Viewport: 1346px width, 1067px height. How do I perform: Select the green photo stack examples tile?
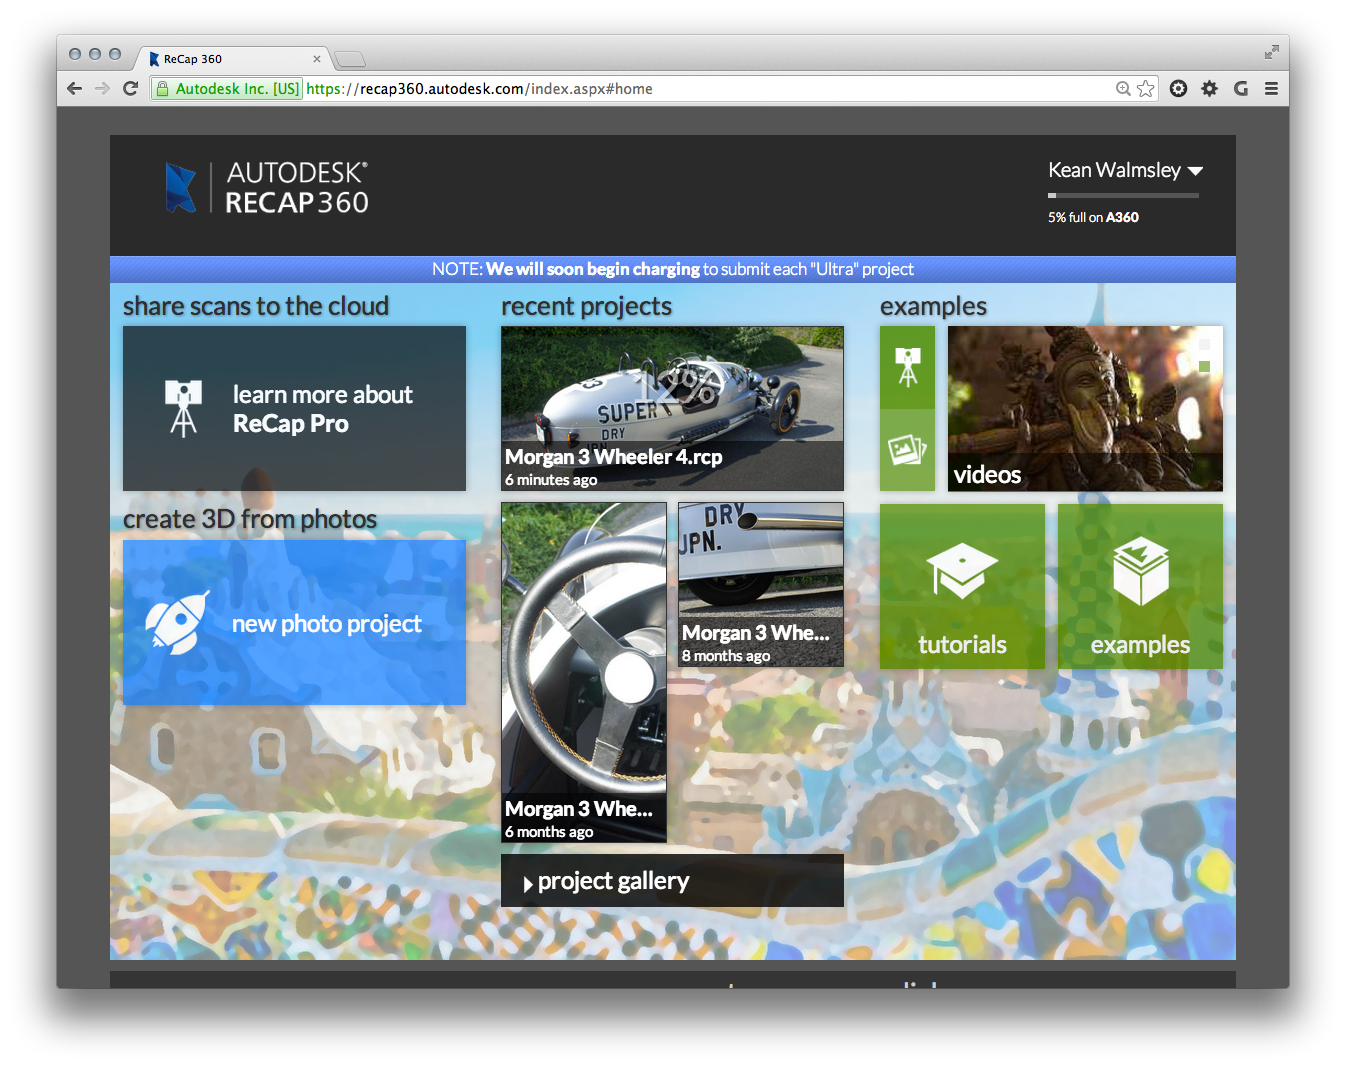click(x=907, y=450)
